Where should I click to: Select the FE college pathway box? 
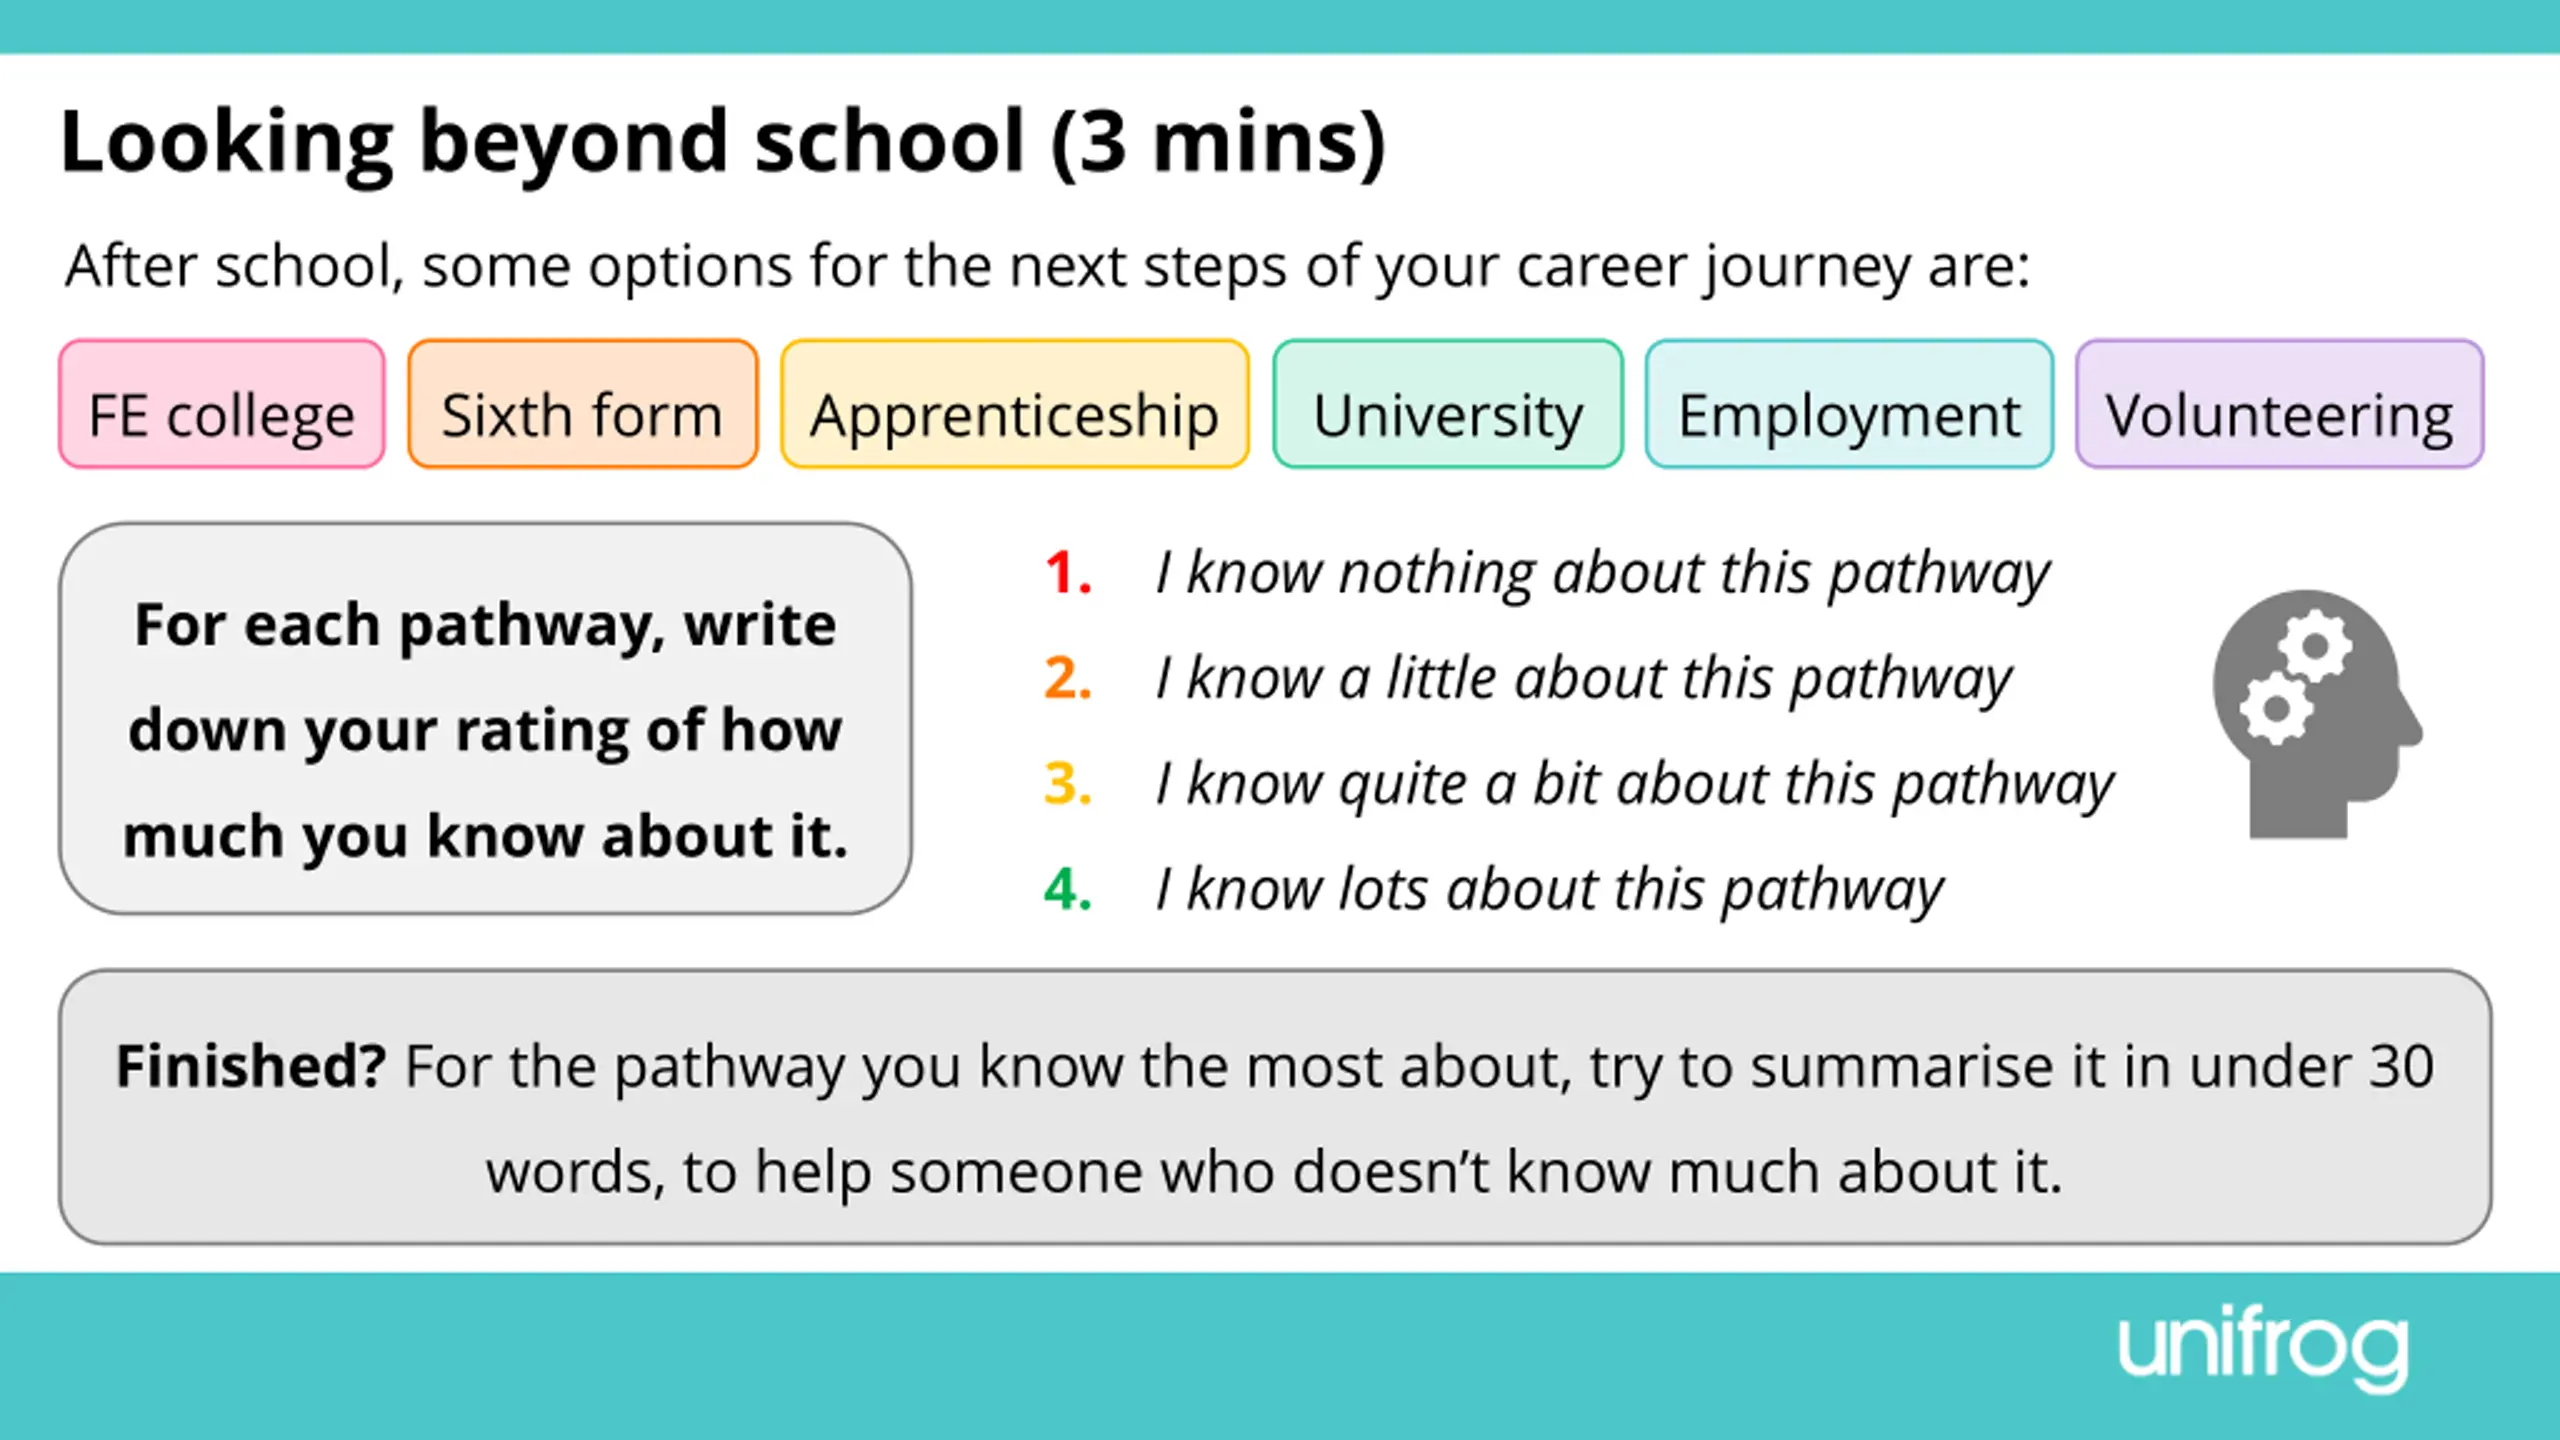[222, 404]
